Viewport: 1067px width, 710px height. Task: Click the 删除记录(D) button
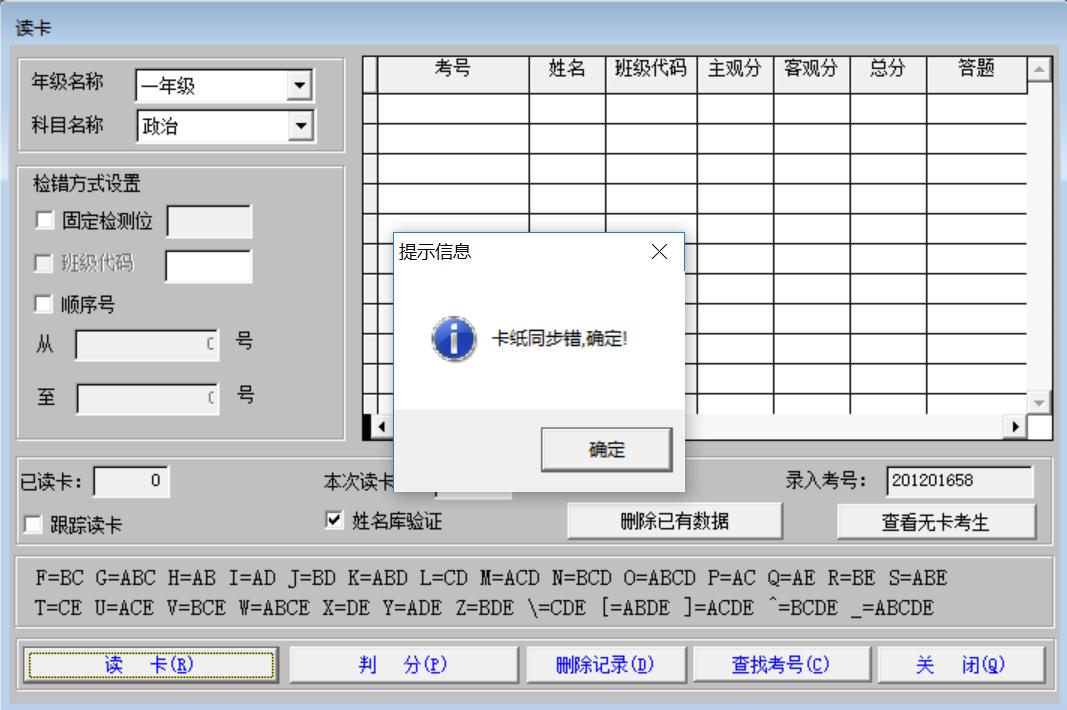pos(605,664)
